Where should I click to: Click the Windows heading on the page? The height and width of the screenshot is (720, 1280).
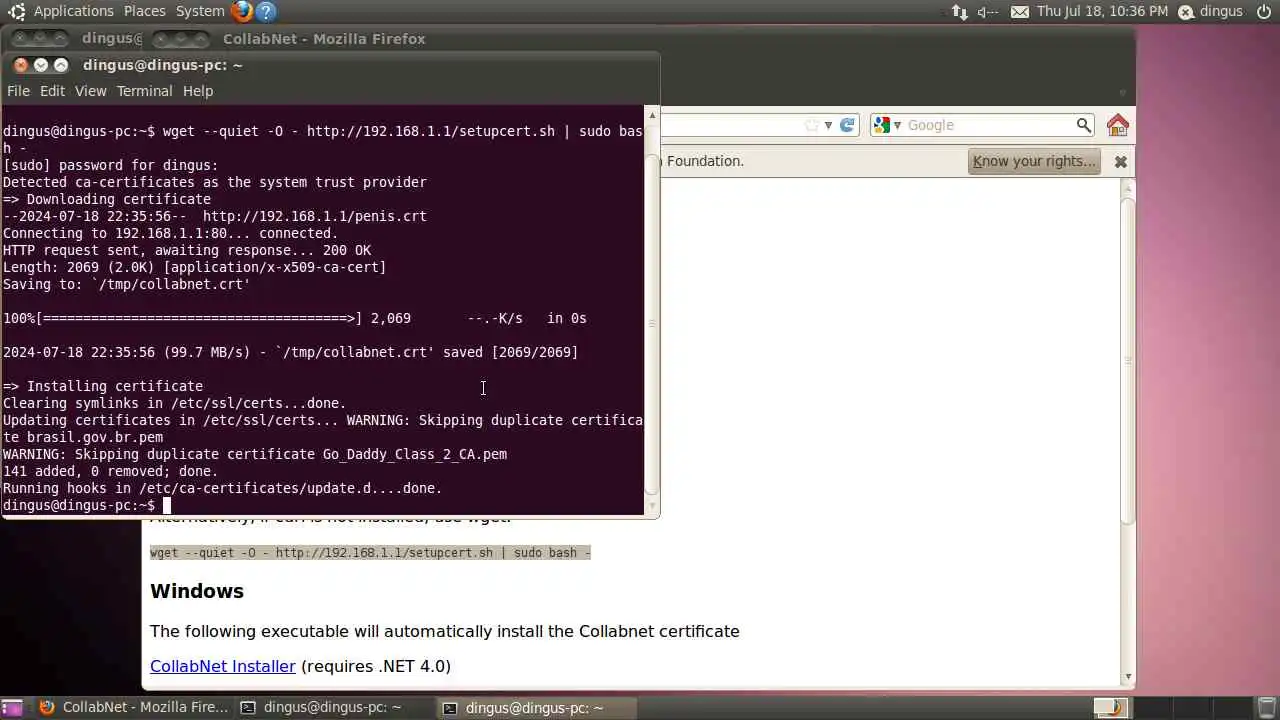tap(197, 591)
